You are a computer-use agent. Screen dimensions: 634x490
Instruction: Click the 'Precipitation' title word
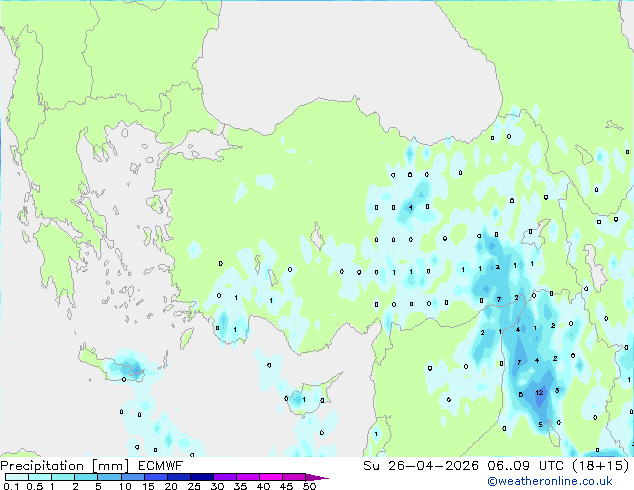pyautogui.click(x=42, y=466)
